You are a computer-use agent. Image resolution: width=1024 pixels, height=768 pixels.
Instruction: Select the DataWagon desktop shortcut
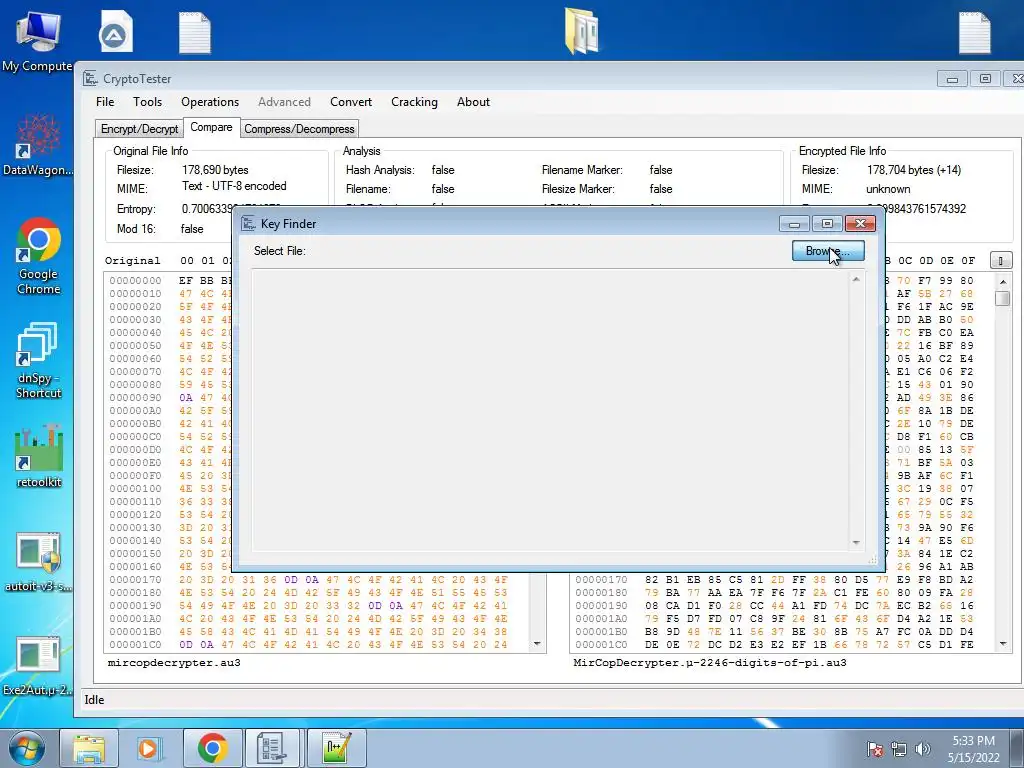pyautogui.click(x=37, y=145)
